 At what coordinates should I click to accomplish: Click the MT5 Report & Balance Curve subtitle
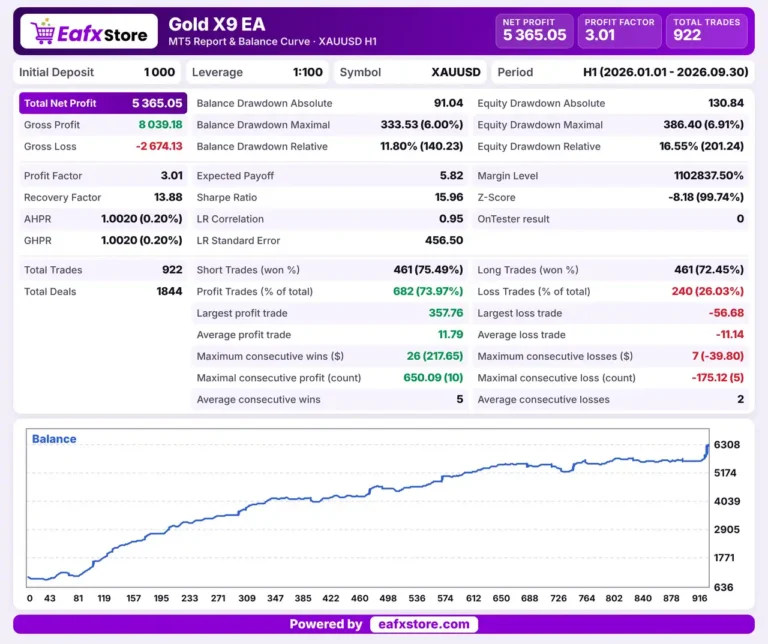click(272, 42)
